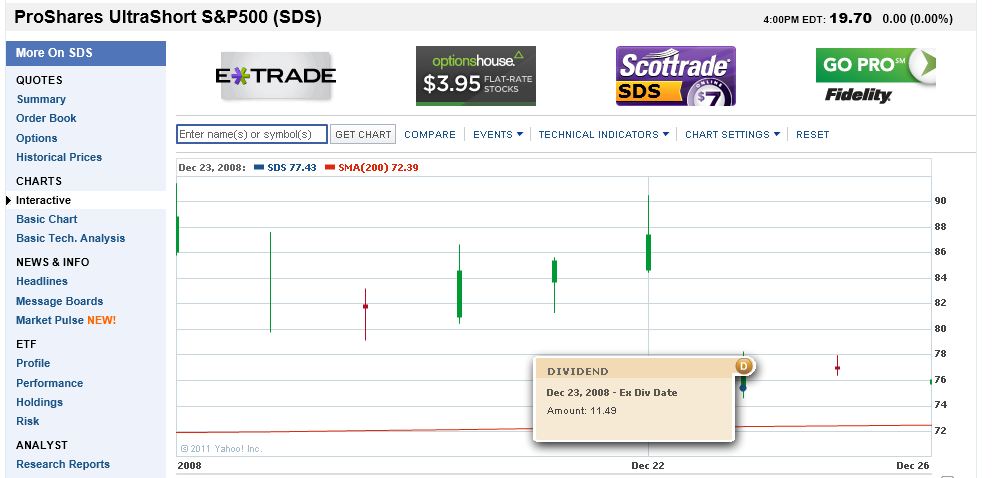Open the Research Reports link

coord(63,465)
